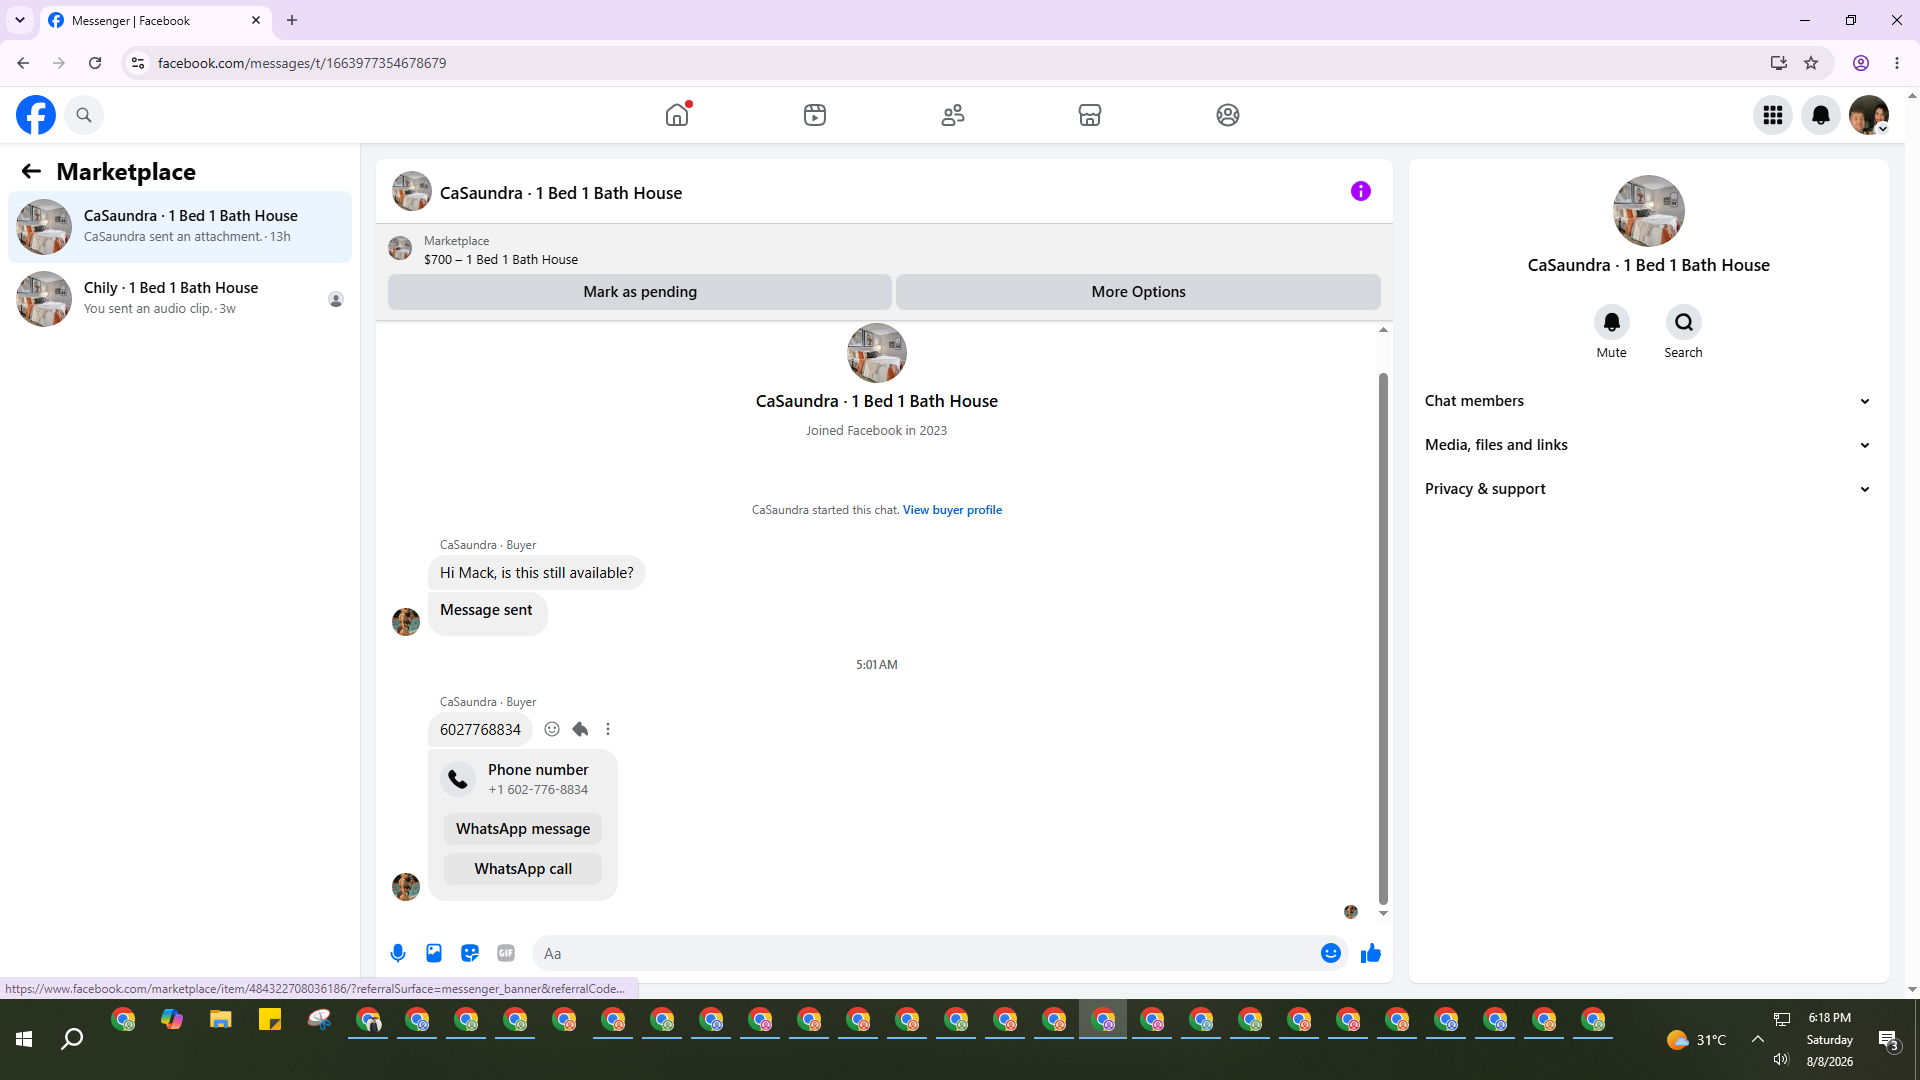Open the Facebook menu grid icon

(x=1773, y=115)
